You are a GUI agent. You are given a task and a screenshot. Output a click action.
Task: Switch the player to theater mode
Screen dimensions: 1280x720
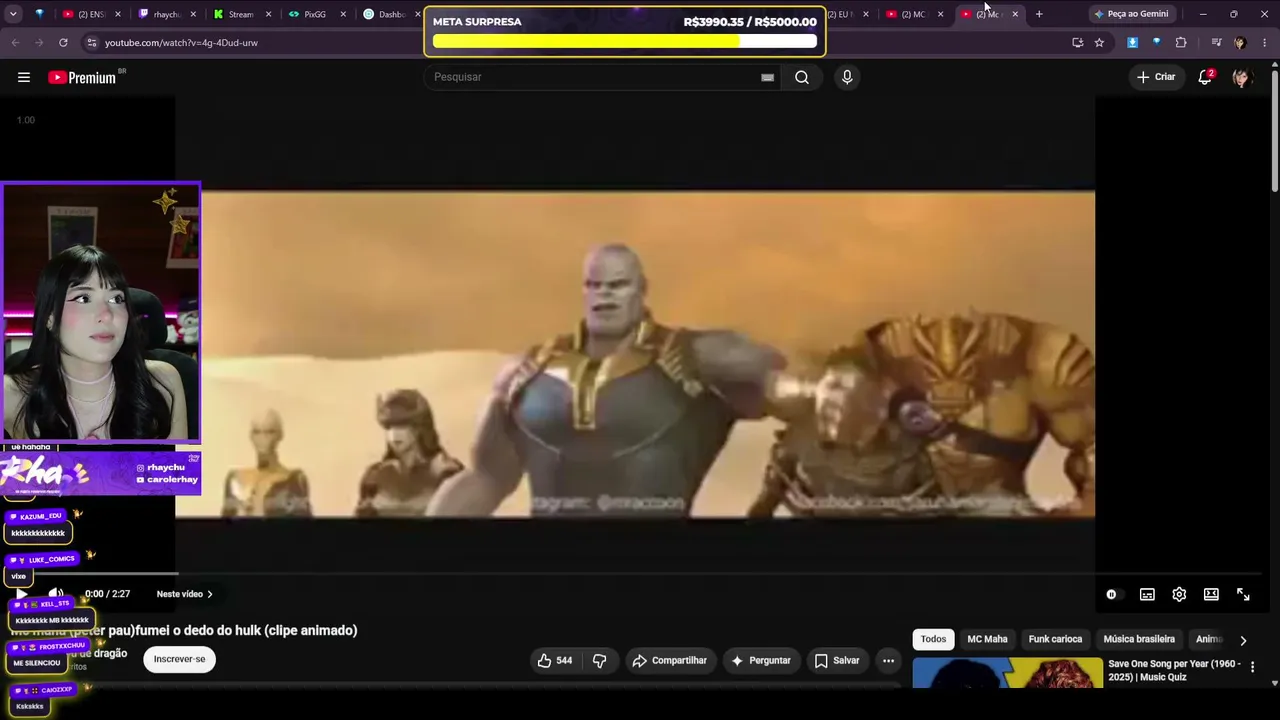(1211, 594)
